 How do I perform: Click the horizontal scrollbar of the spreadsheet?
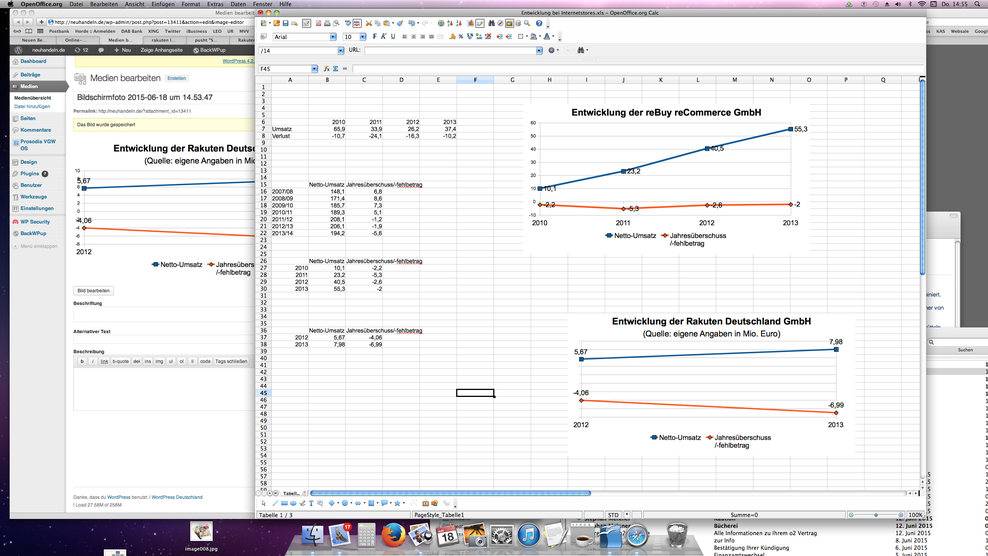(x=451, y=493)
